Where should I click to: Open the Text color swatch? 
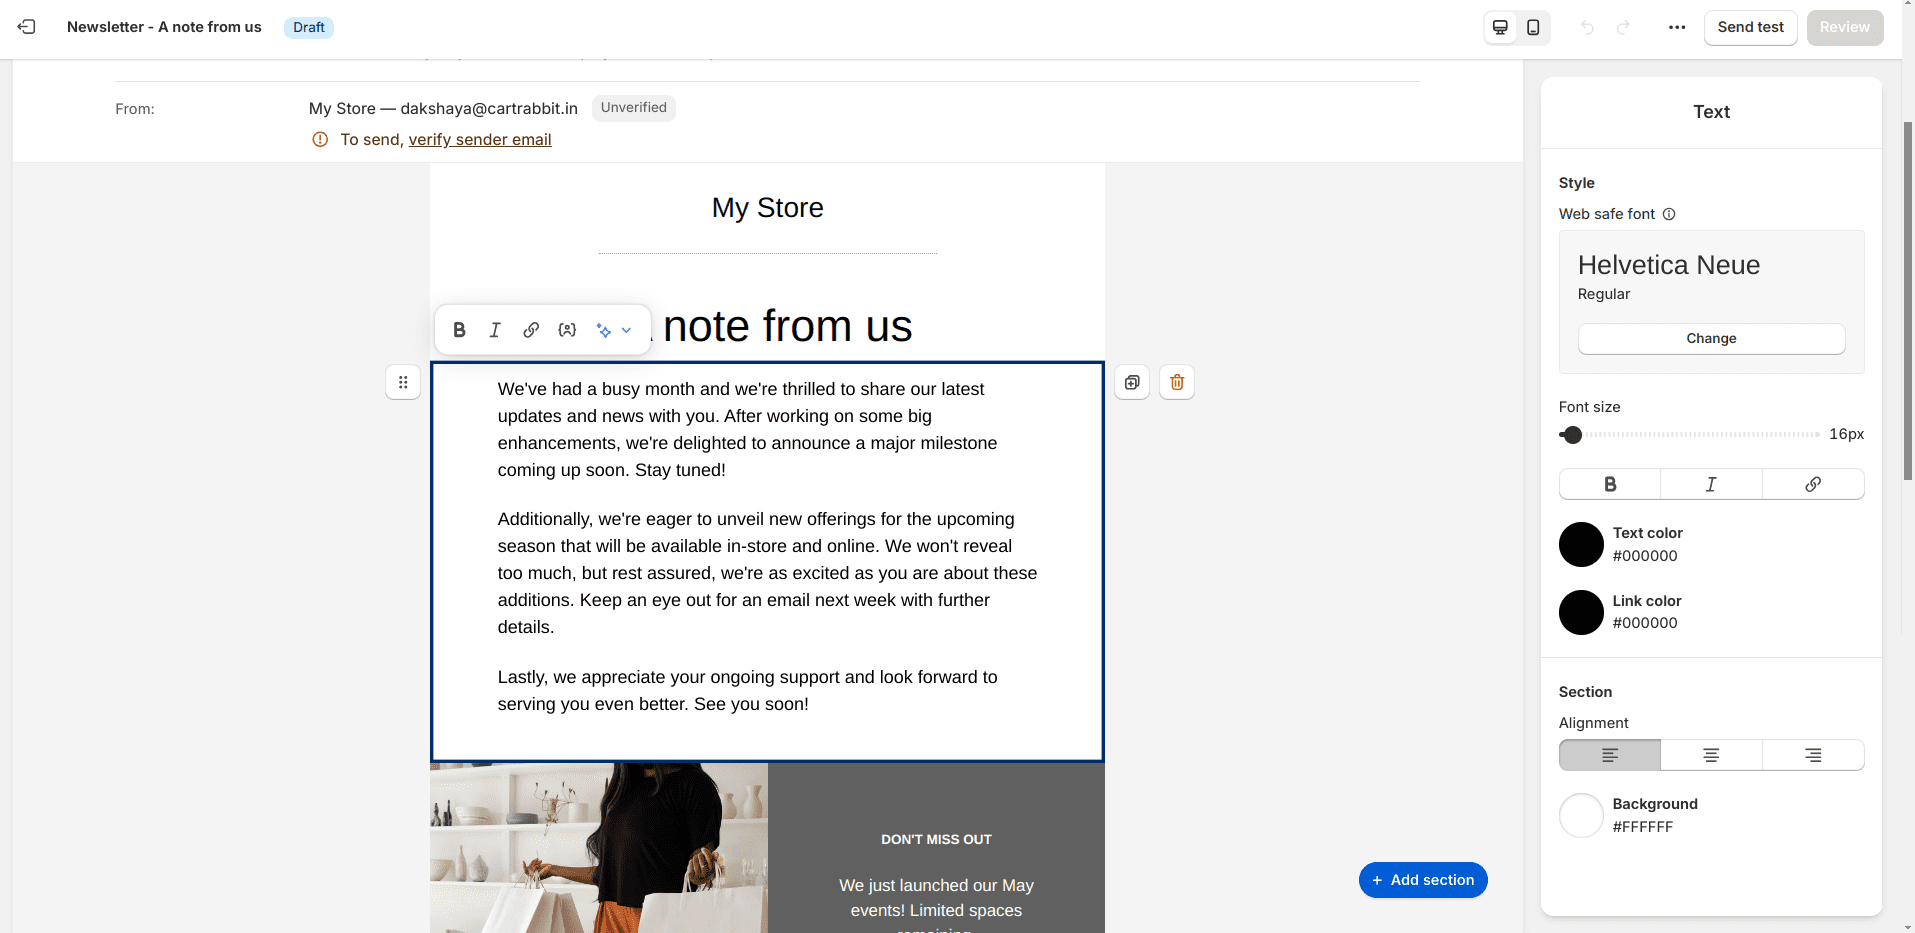pyautogui.click(x=1581, y=544)
